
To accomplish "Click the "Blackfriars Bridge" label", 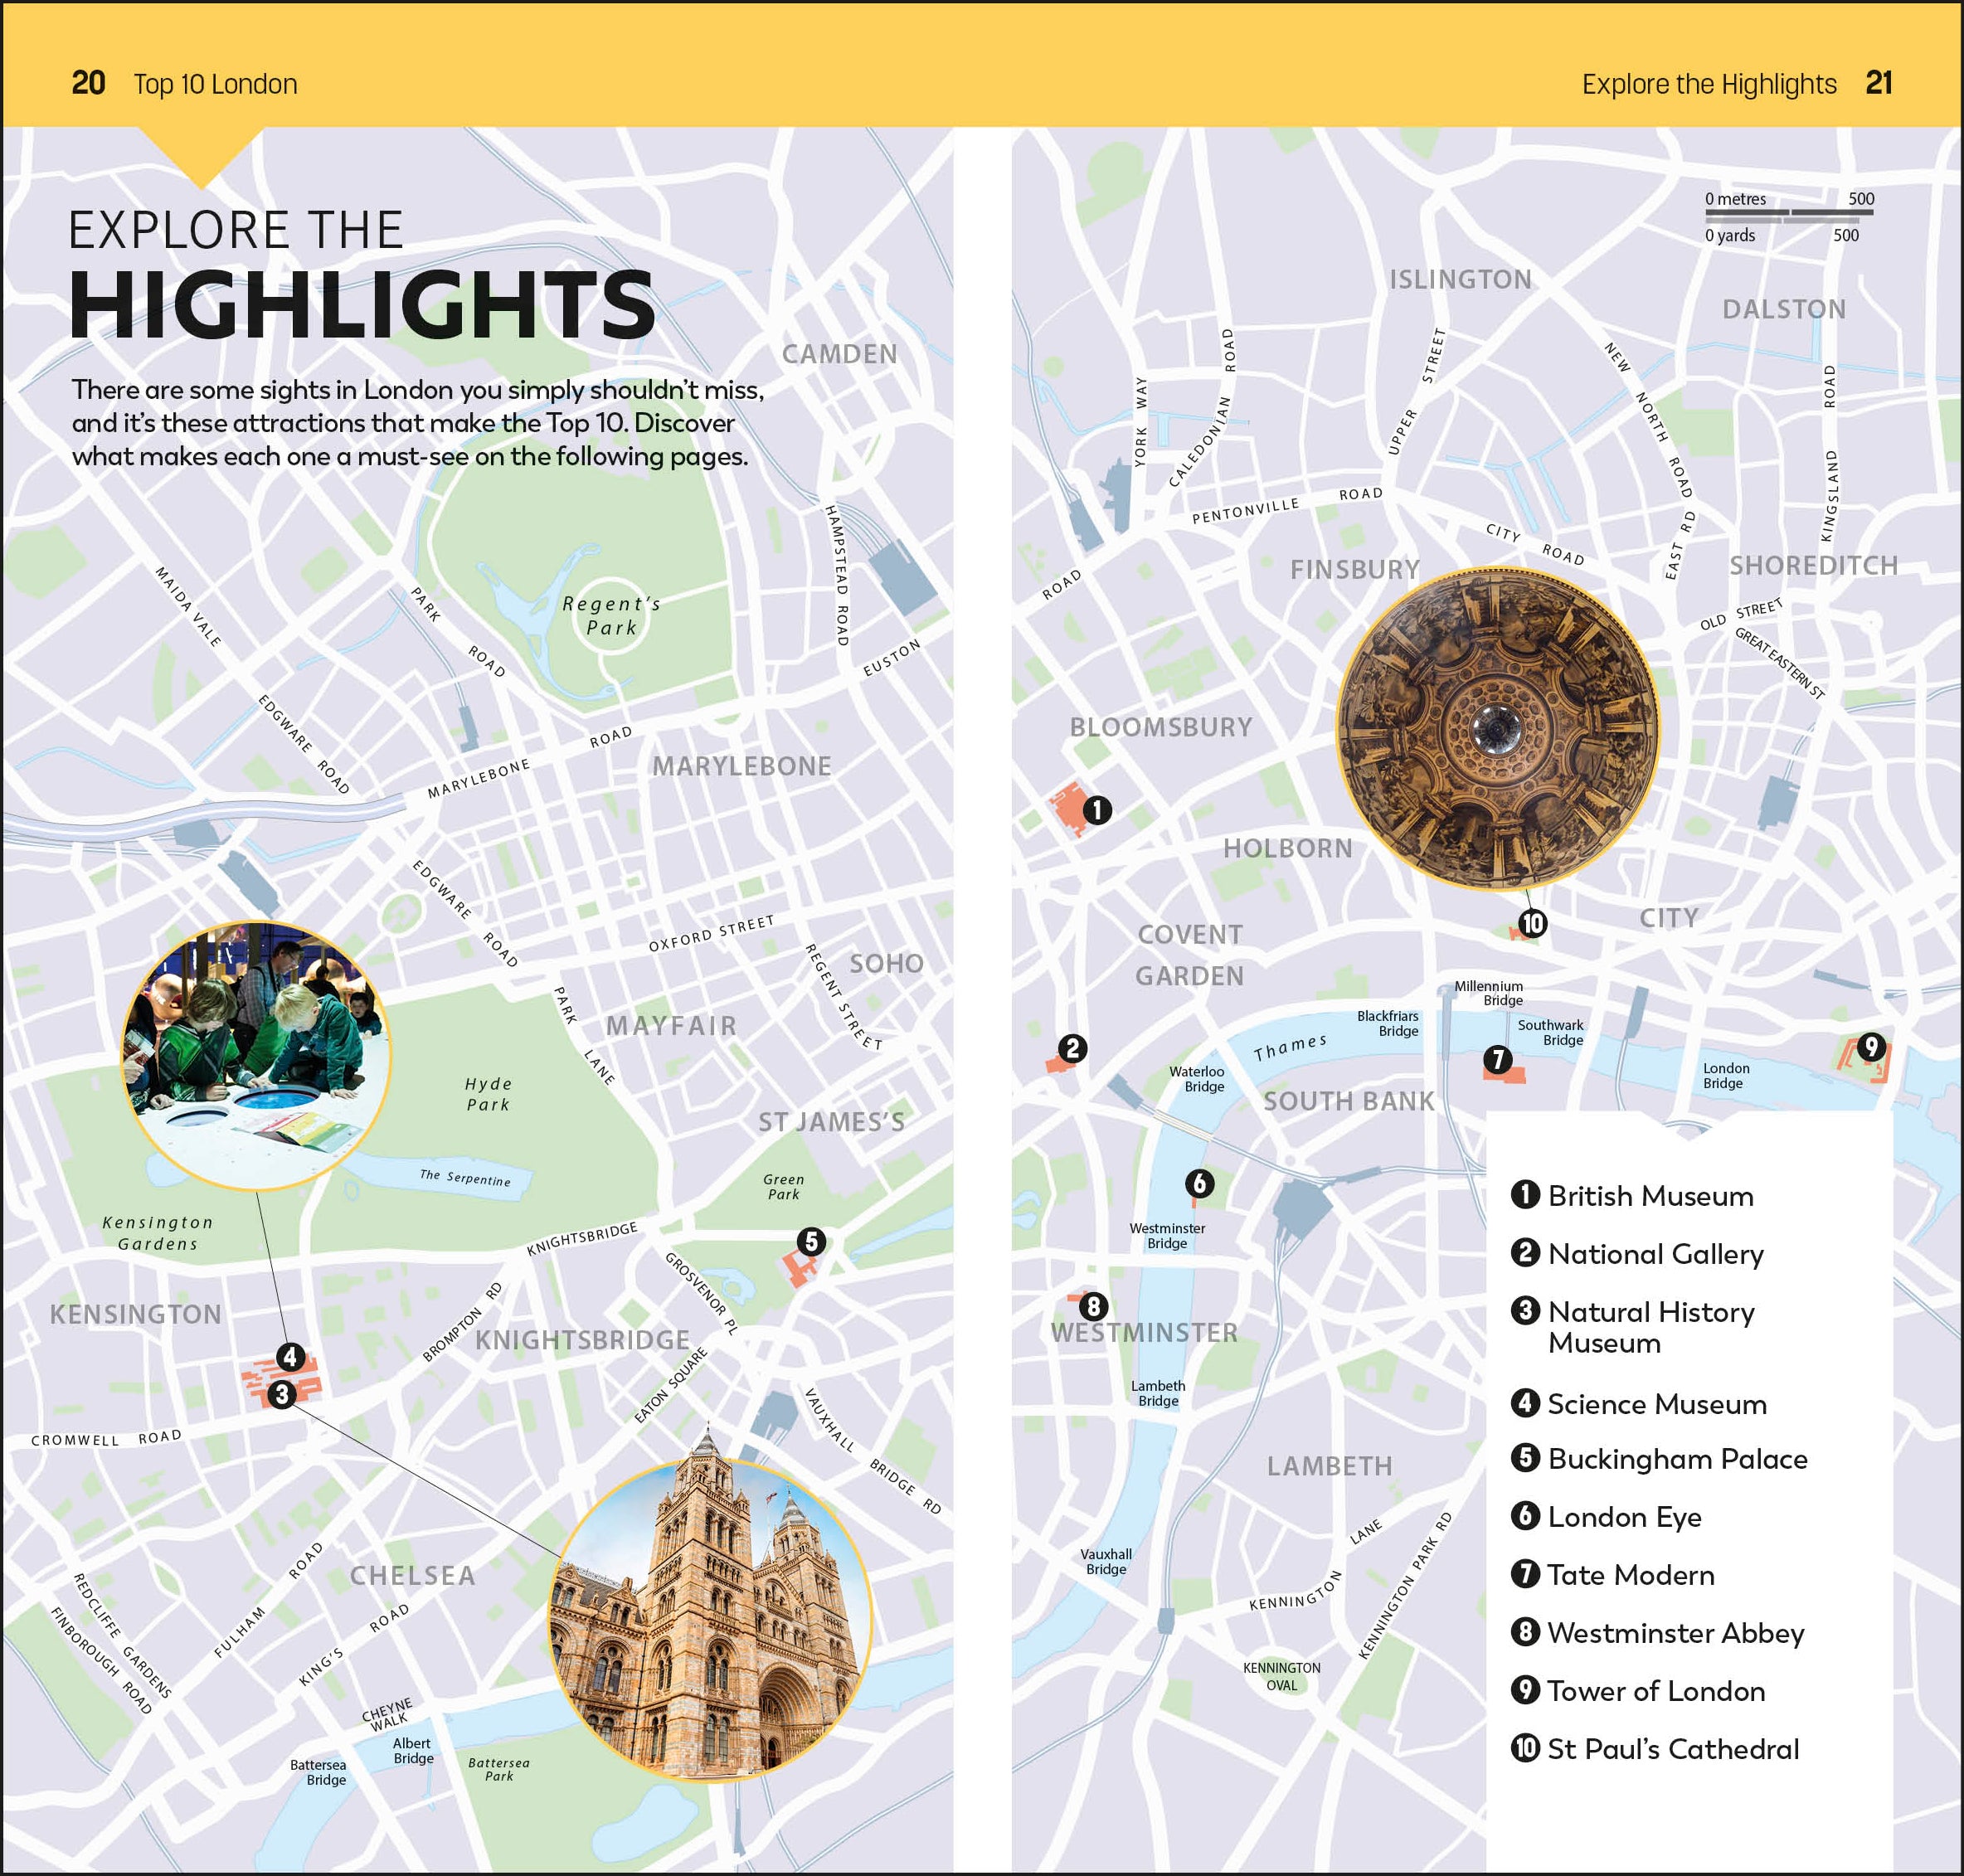I will point(1387,1023).
